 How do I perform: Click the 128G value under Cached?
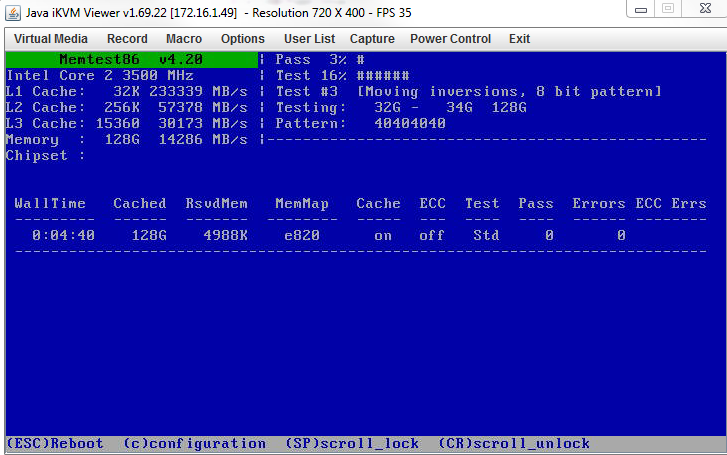(149, 236)
